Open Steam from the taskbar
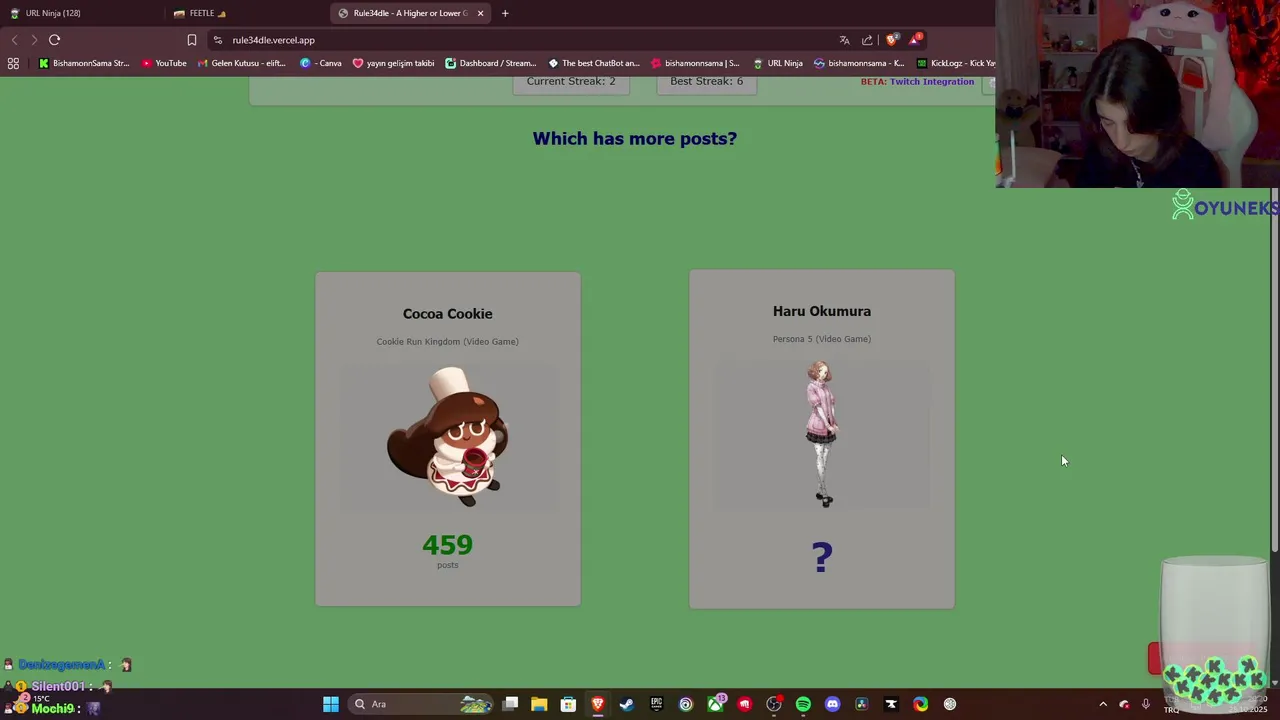The image size is (1280, 720). tap(627, 704)
